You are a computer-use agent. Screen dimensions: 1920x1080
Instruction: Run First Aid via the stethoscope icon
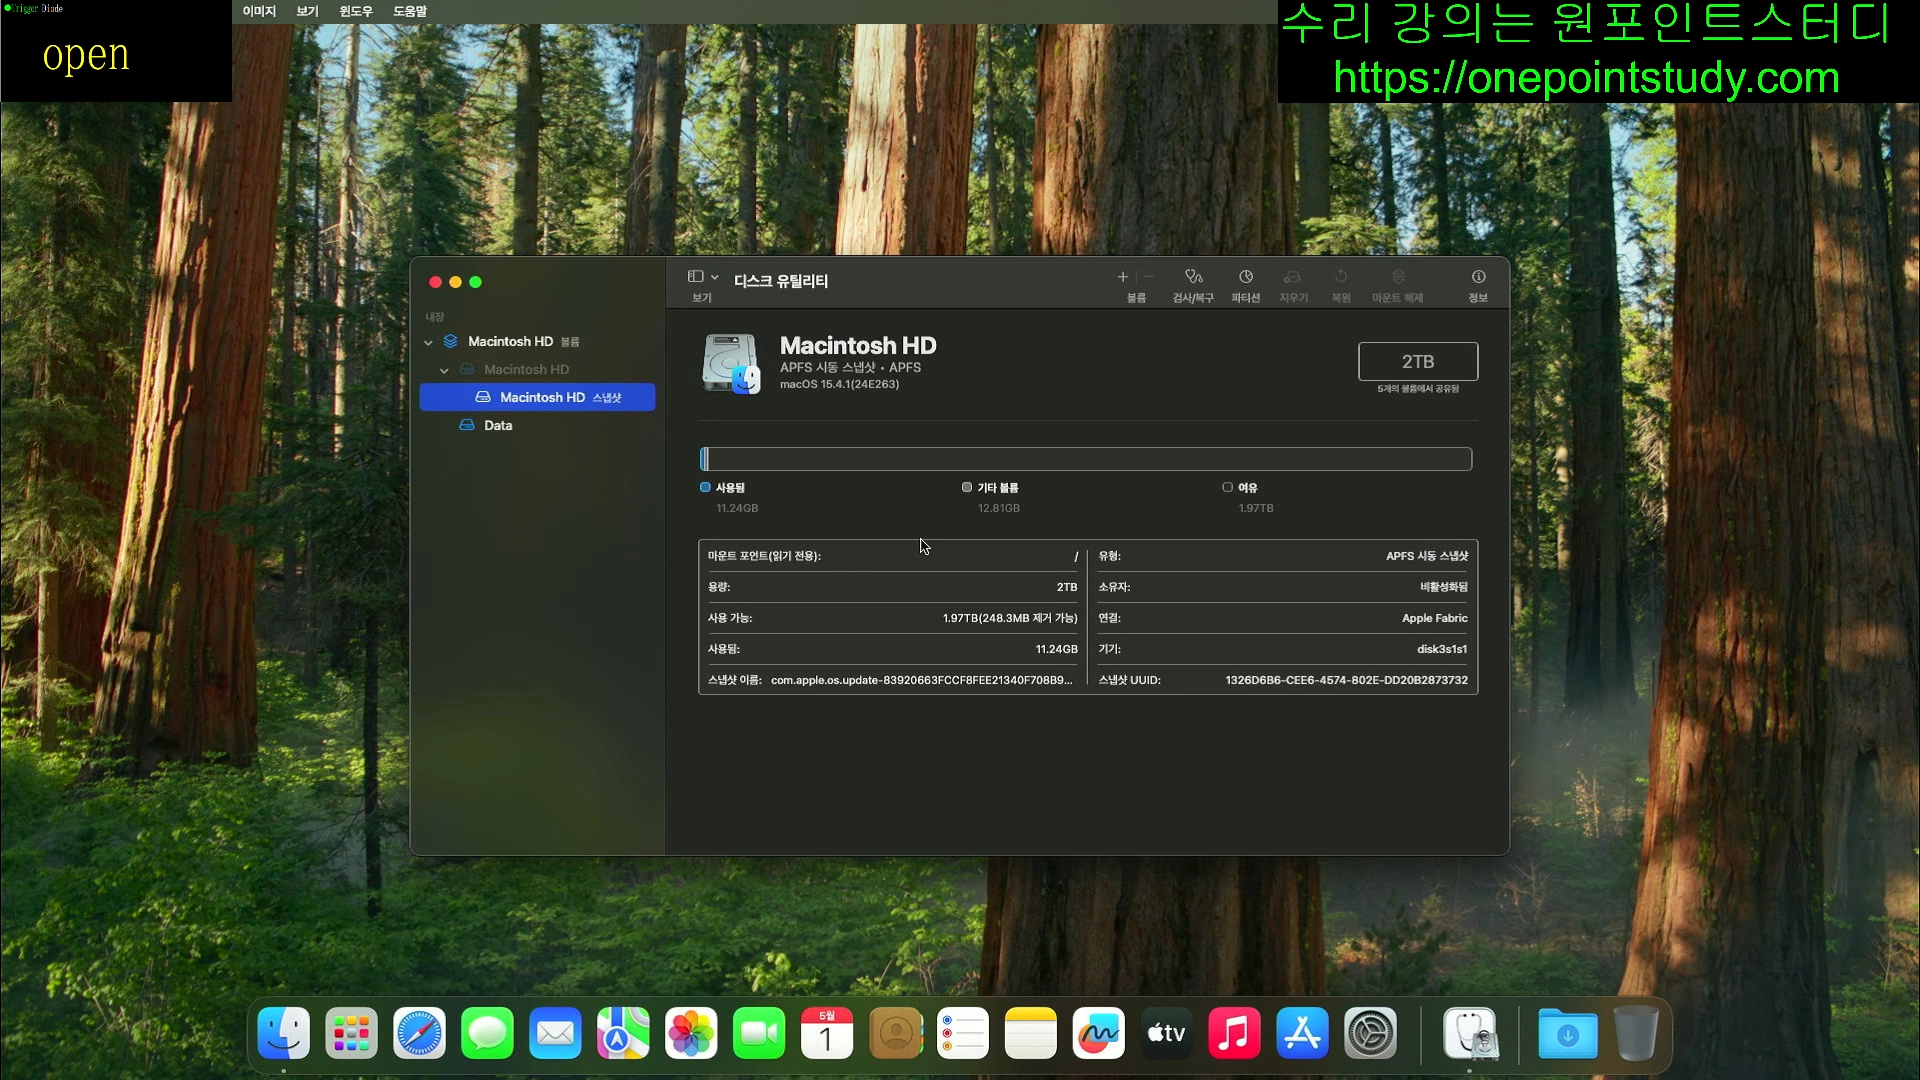(1193, 277)
